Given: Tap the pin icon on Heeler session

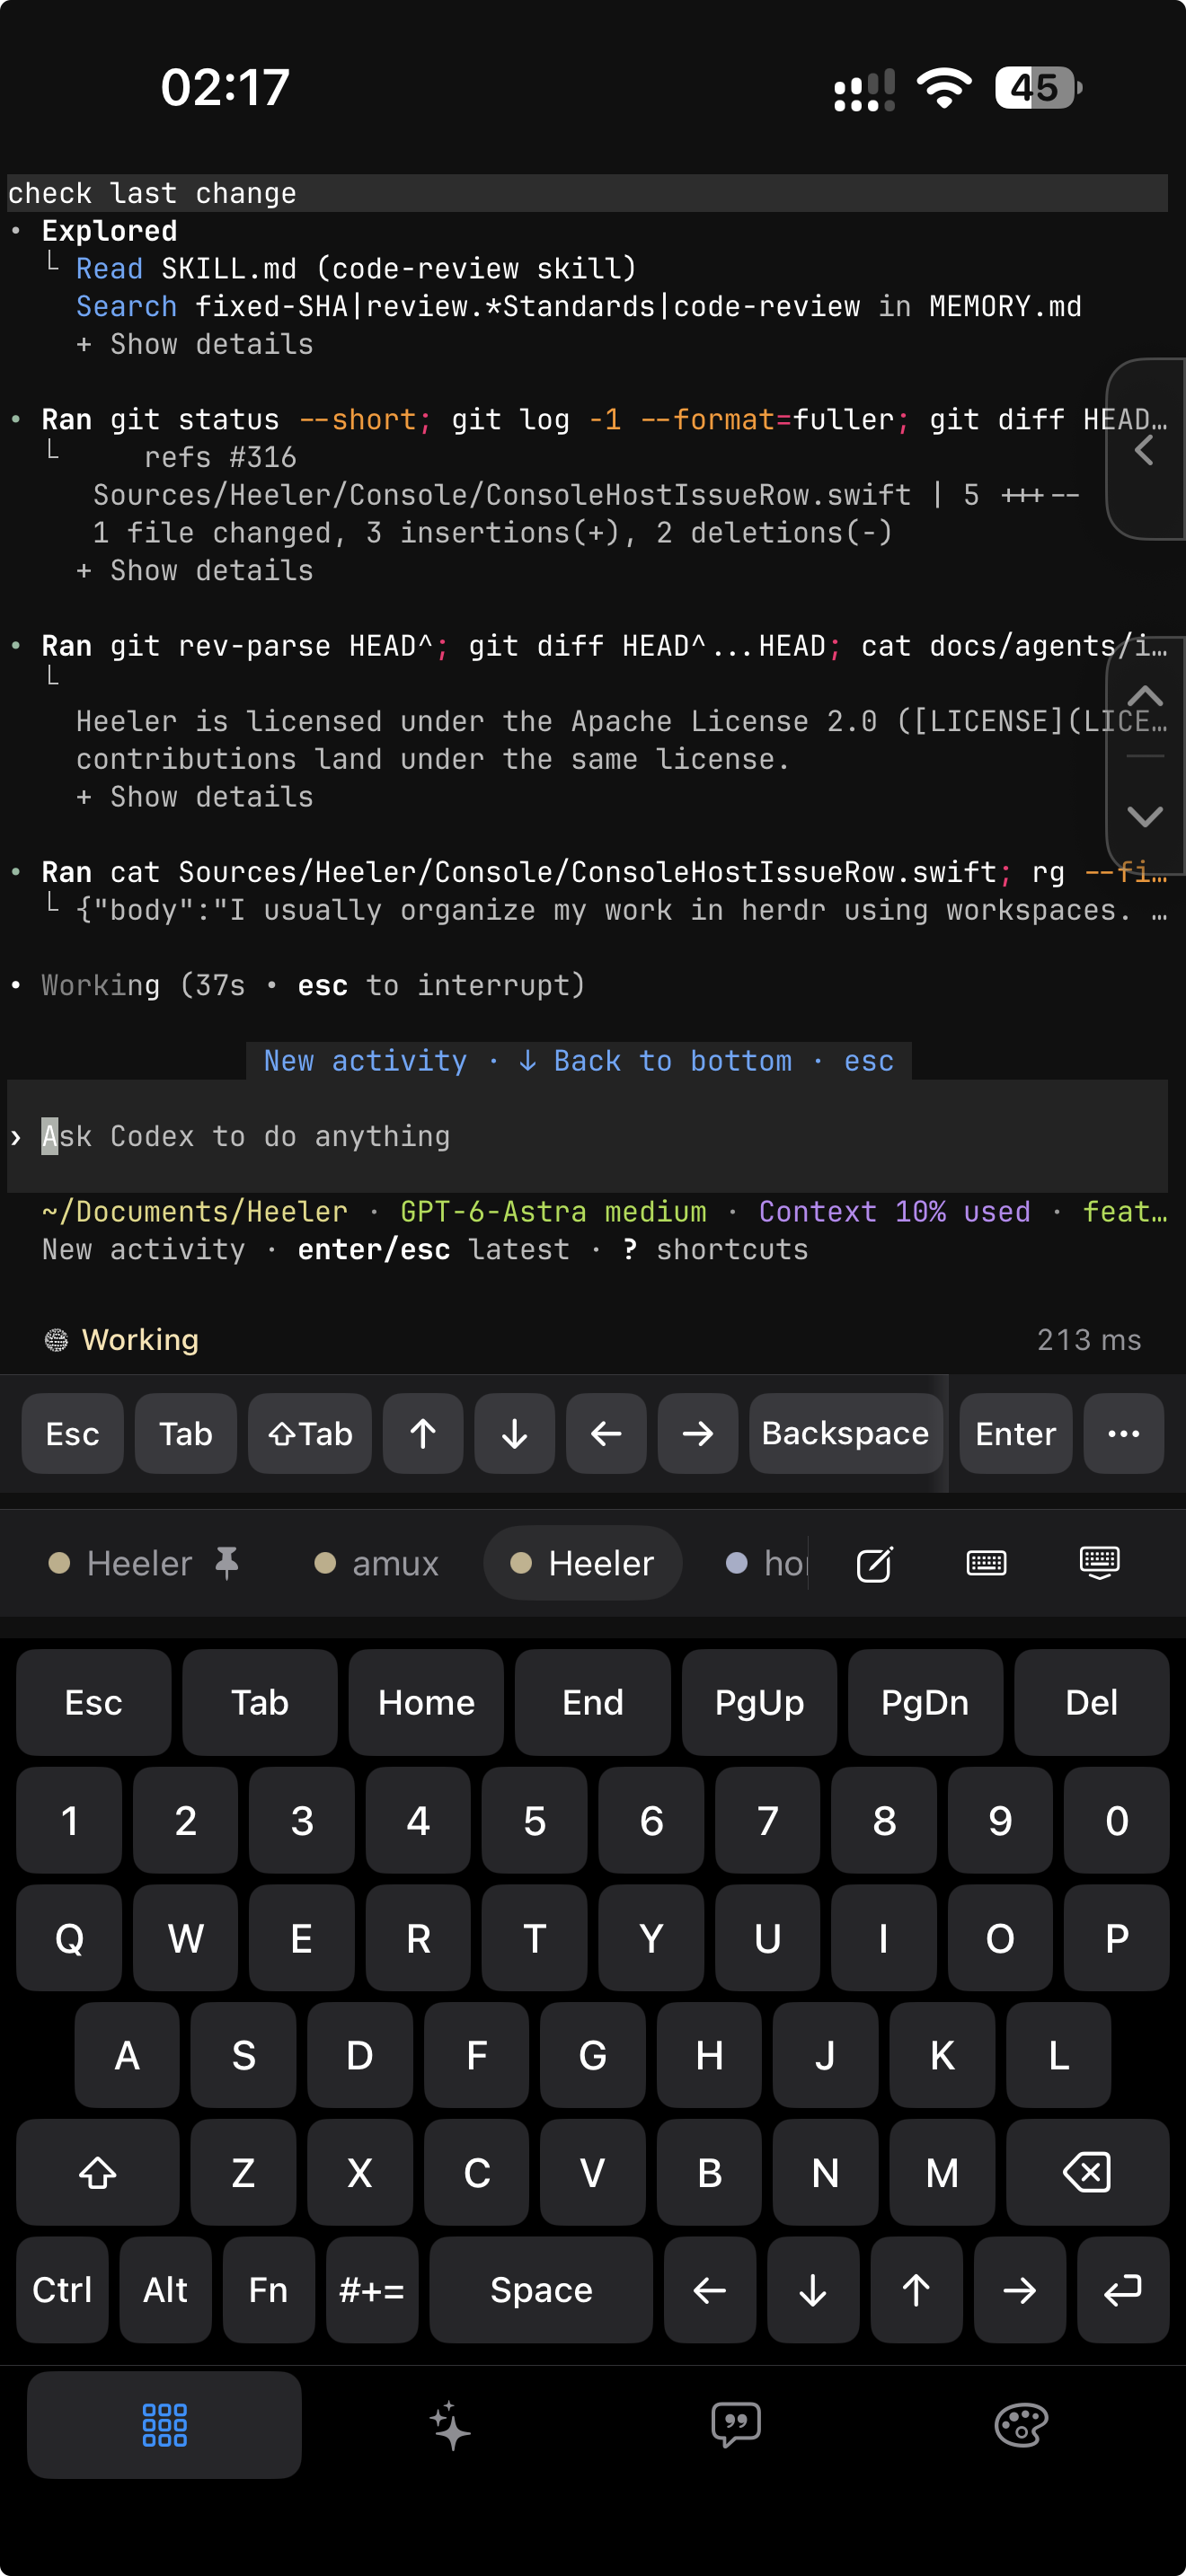Looking at the screenshot, I should click(x=227, y=1562).
